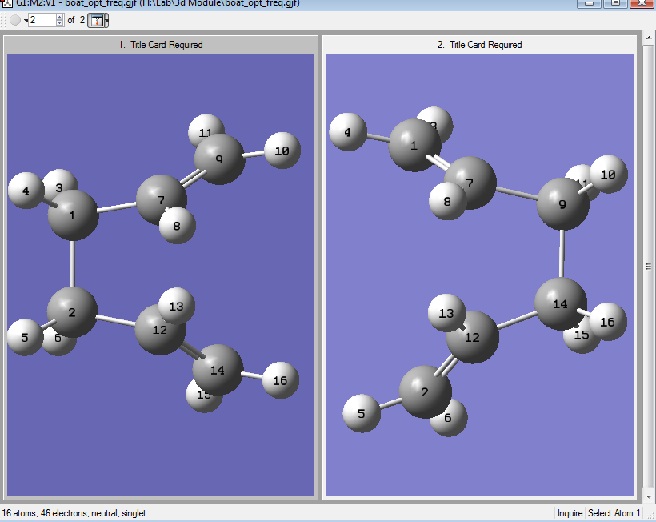This screenshot has width=656, height=522.
Task: Open the GaussView window icon menu
Action: point(7,3)
